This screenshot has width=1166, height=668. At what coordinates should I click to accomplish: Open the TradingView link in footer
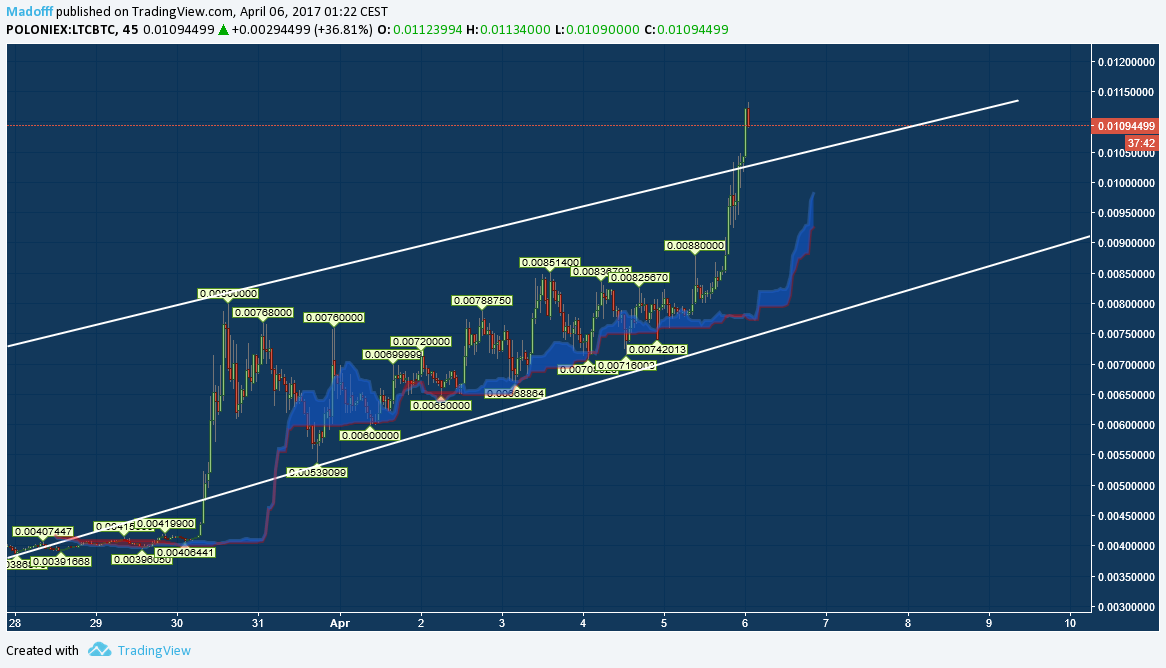coord(154,651)
